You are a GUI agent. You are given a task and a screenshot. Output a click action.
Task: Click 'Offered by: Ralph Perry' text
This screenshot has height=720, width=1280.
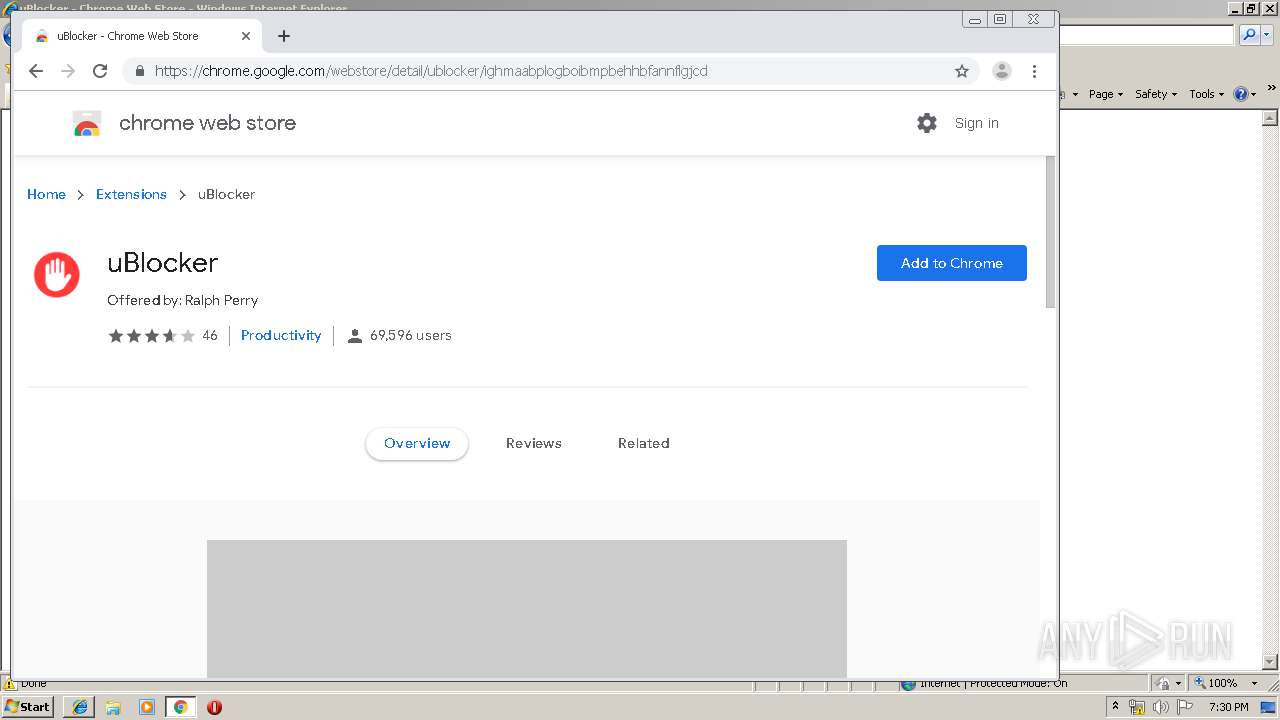183,300
